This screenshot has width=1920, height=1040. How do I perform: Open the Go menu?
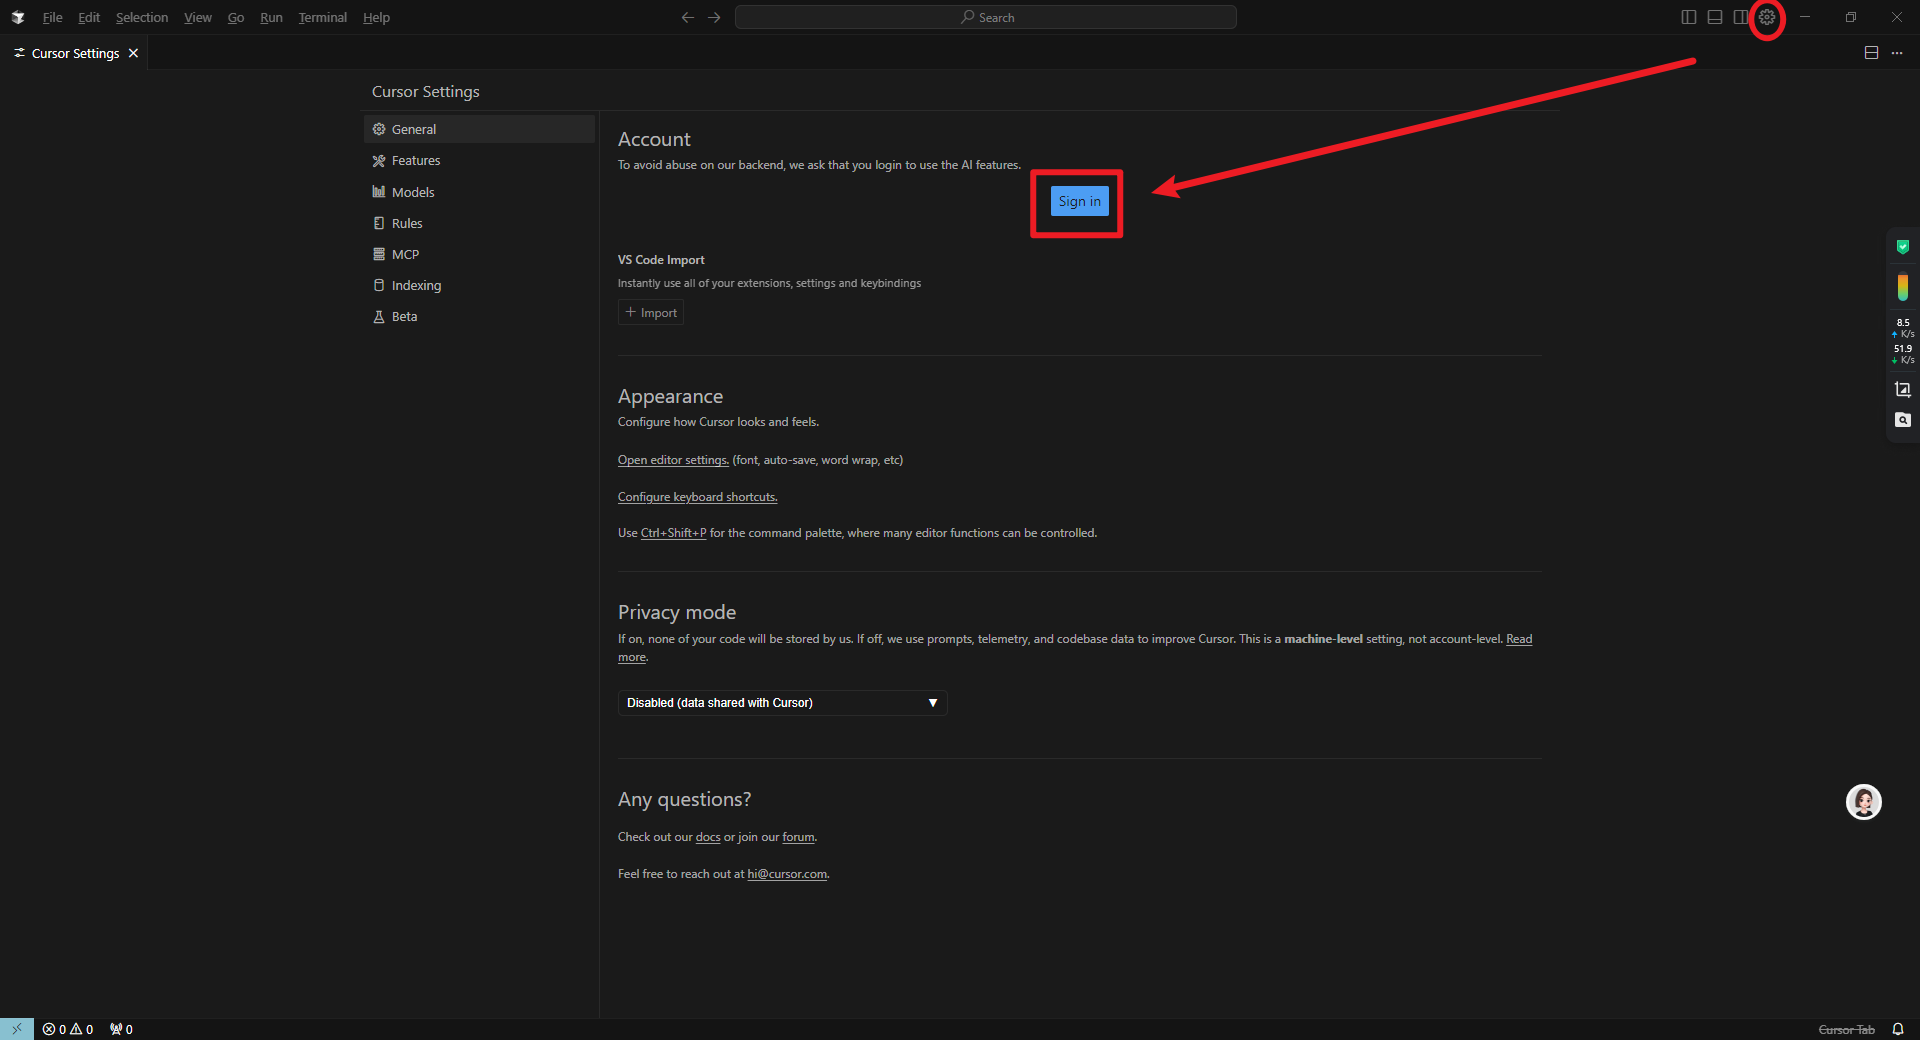coord(236,17)
